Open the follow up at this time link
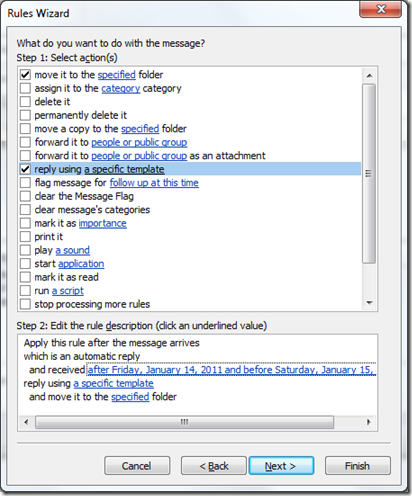412x496 pixels. (x=154, y=183)
